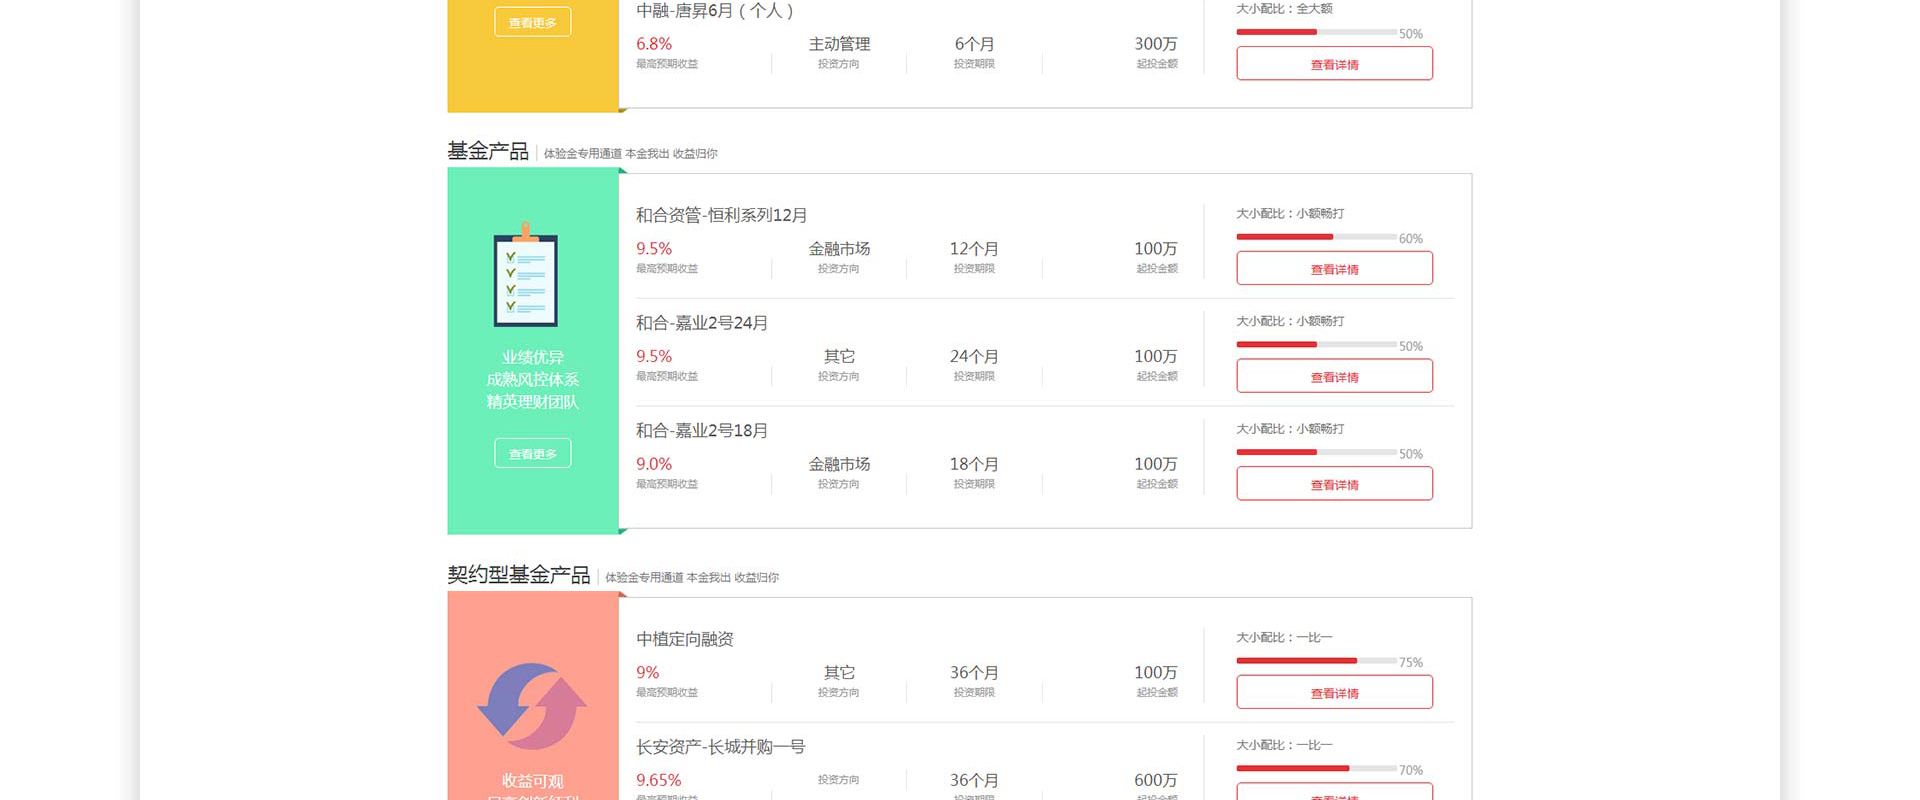1920x800 pixels.
Task: Click the 和合-嘉业2号18月 product title
Action: 701,431
